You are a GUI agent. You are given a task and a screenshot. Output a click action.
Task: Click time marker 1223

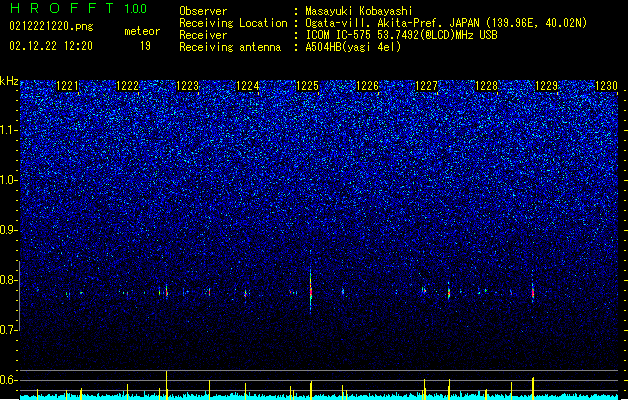[187, 86]
